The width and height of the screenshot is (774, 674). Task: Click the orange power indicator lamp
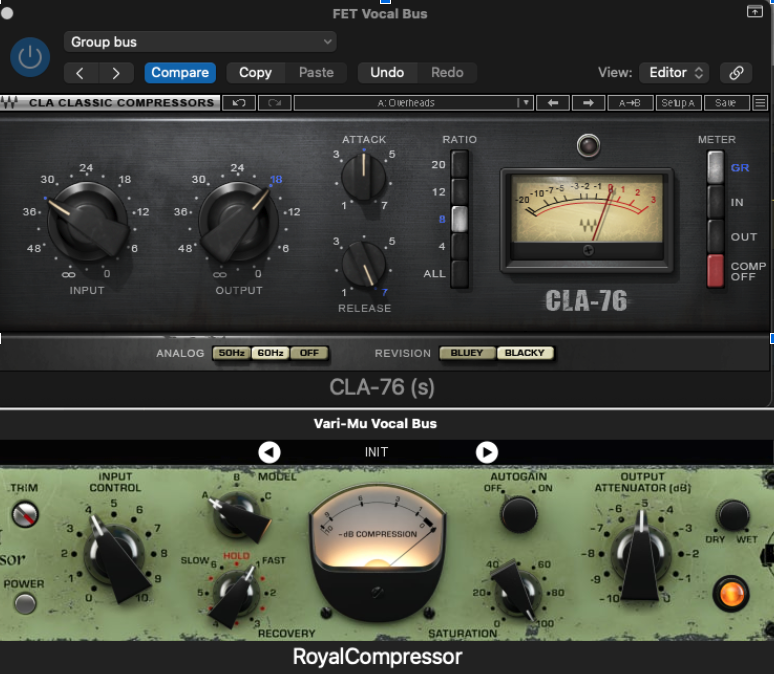731,594
